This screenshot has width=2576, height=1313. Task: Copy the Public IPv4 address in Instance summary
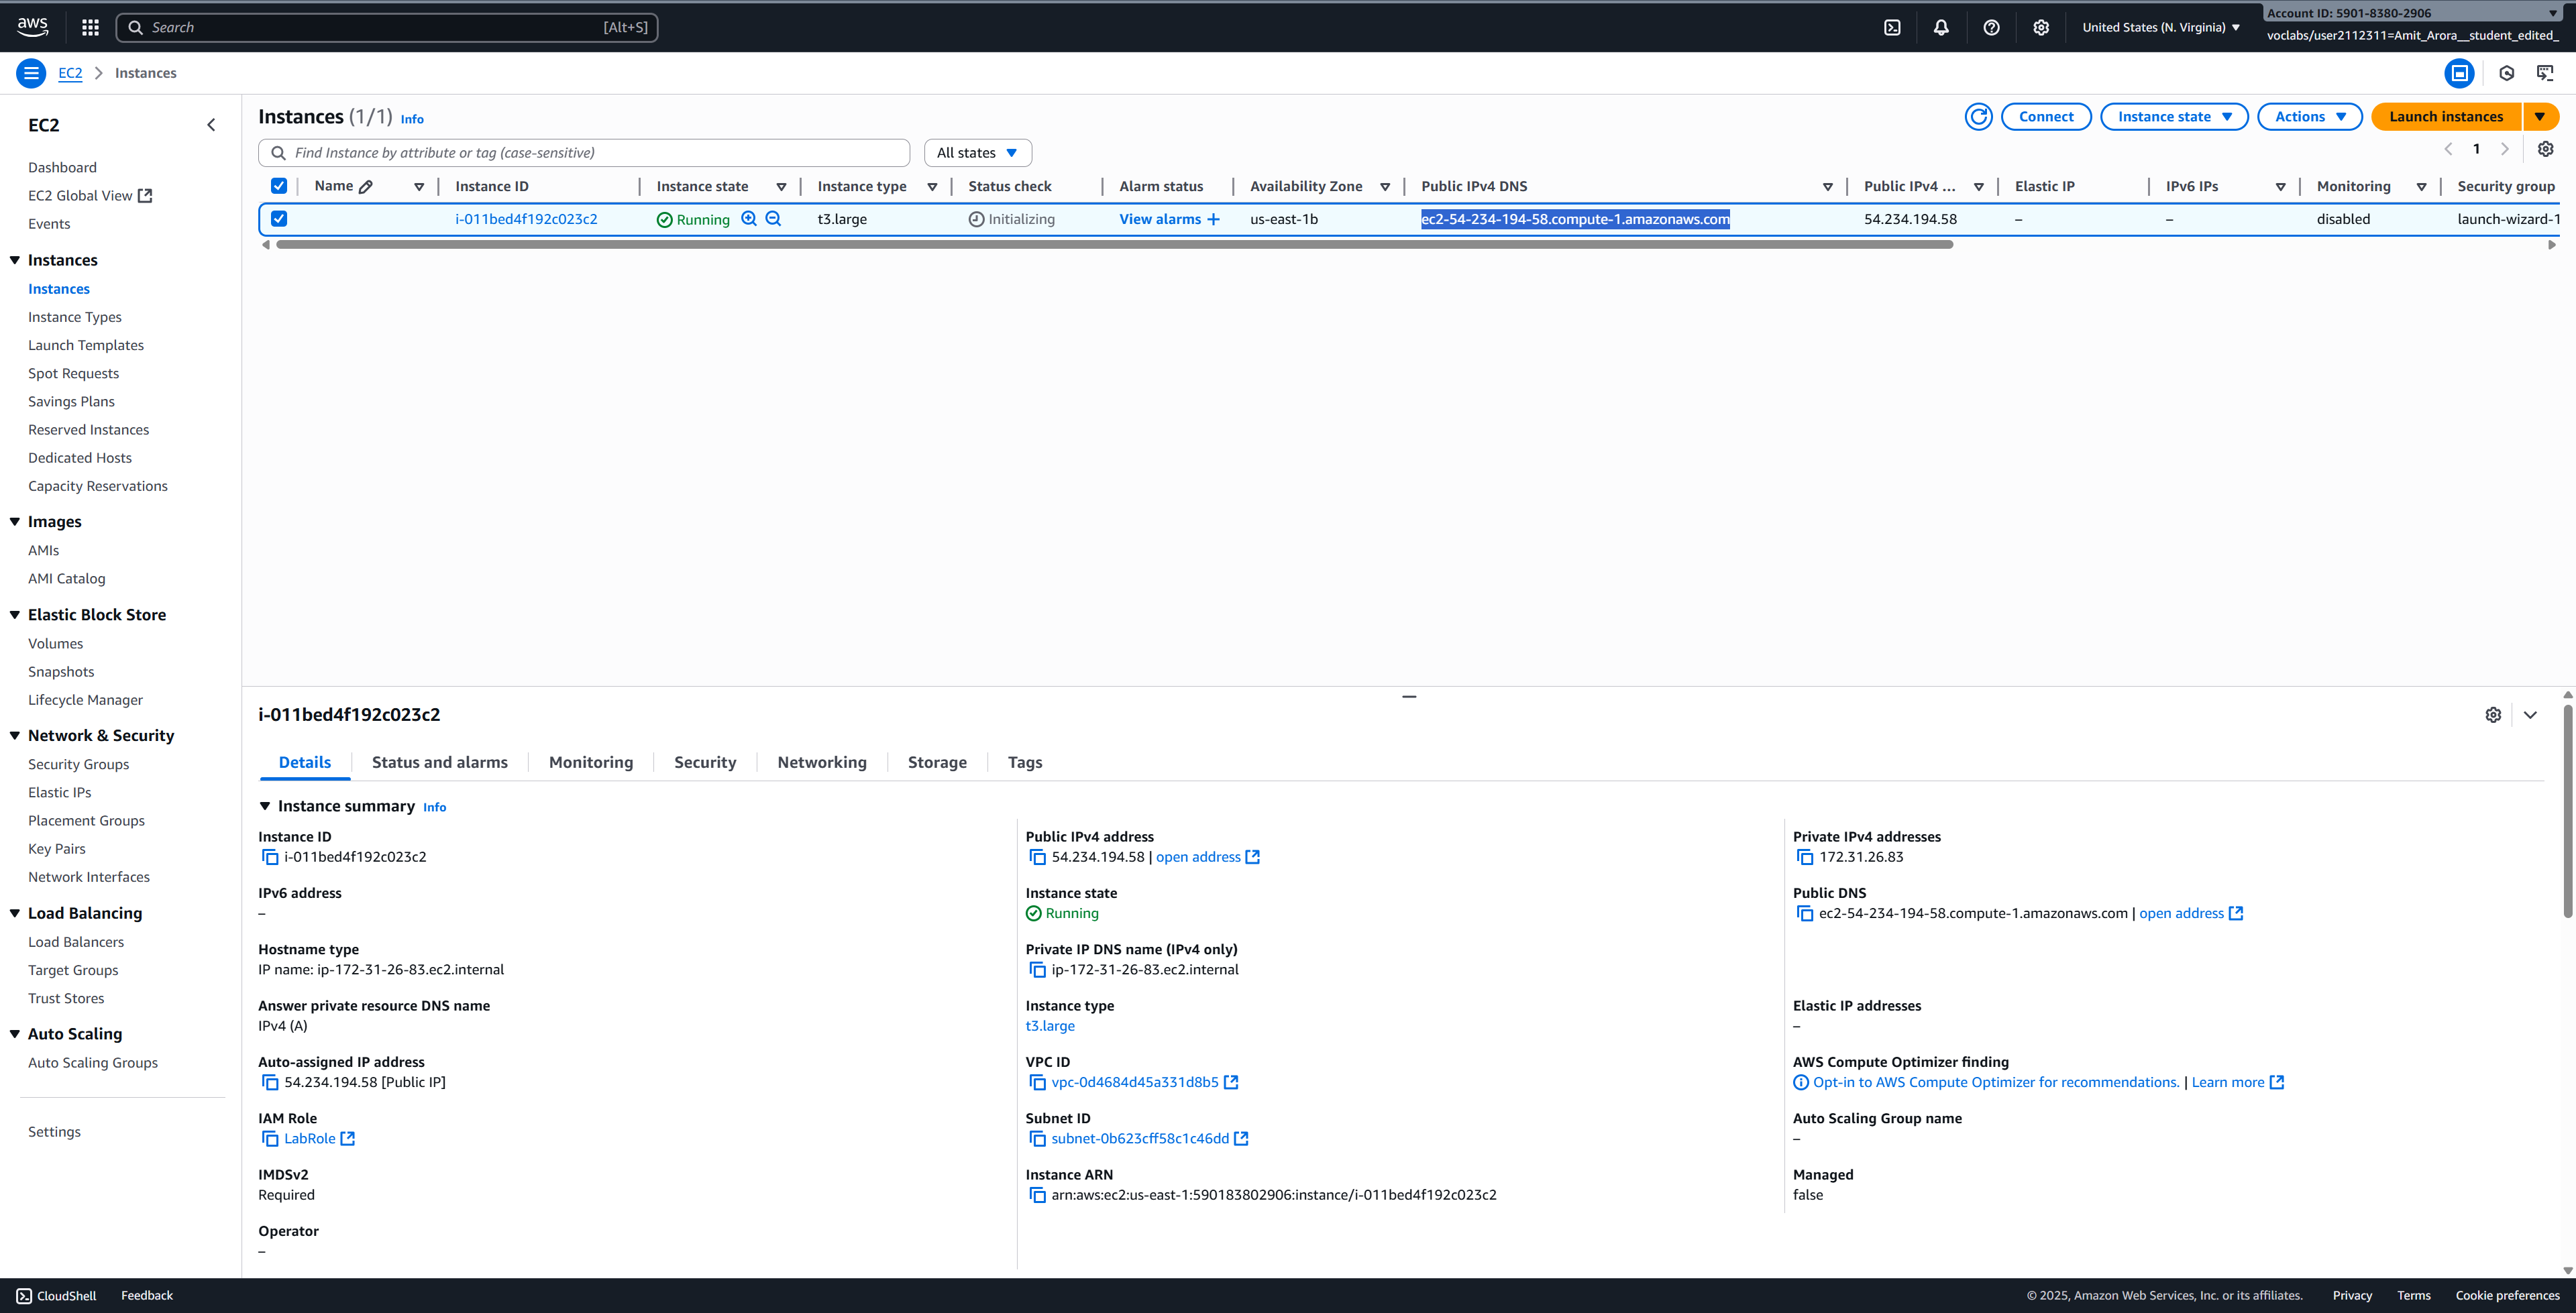tap(1037, 857)
